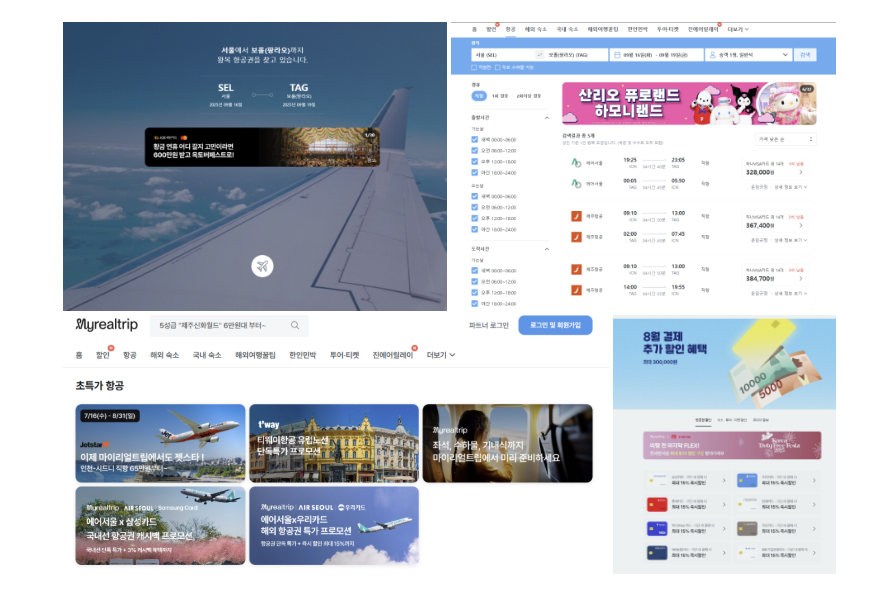Uncheck 출발시간 가는날 야간 18:00~24:00
Image resolution: width=890 pixels, height=598 pixels.
click(475, 172)
